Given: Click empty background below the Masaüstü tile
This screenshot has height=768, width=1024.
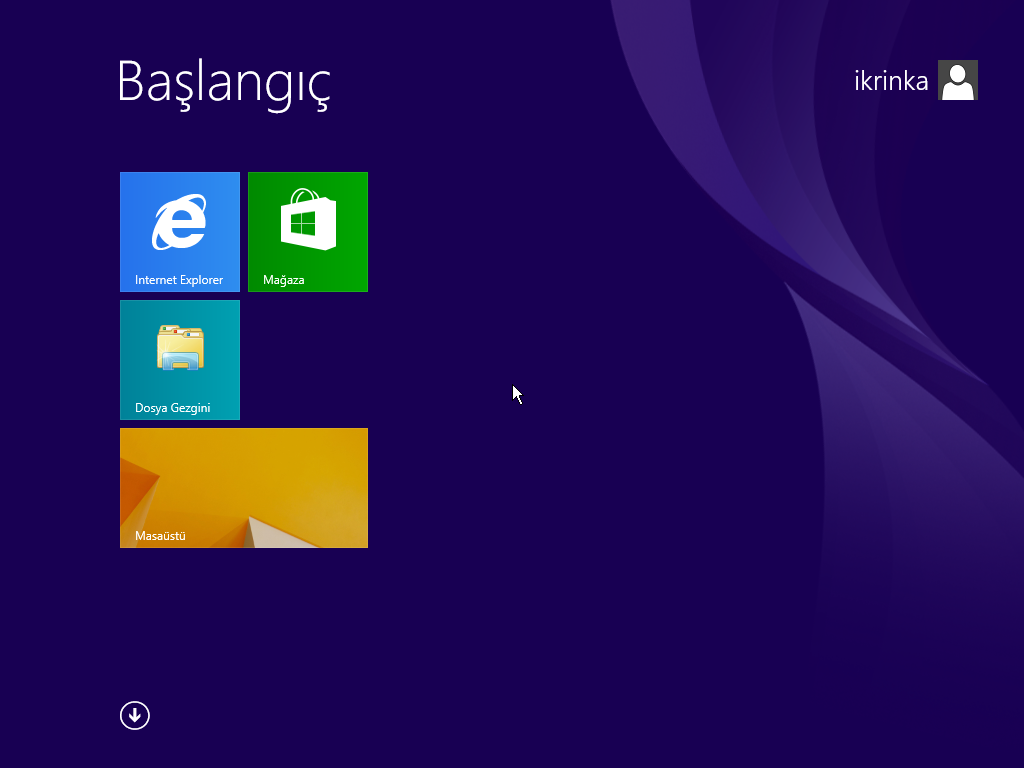Looking at the screenshot, I should click(x=244, y=620).
